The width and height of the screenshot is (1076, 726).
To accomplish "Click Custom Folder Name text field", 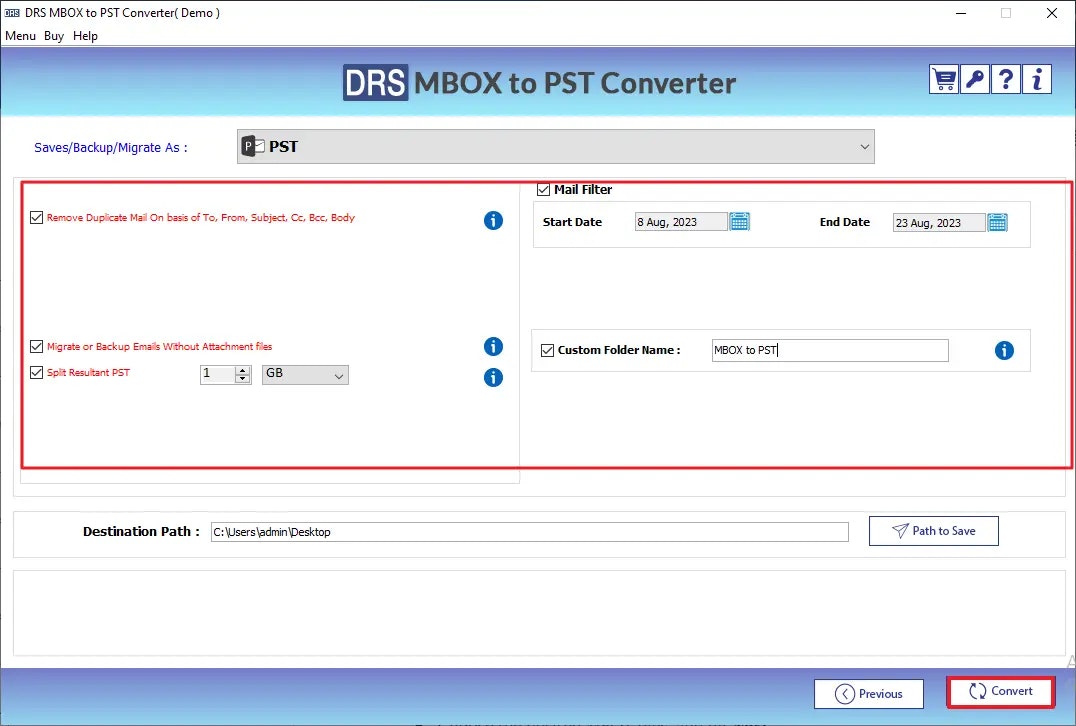I will click(x=830, y=350).
